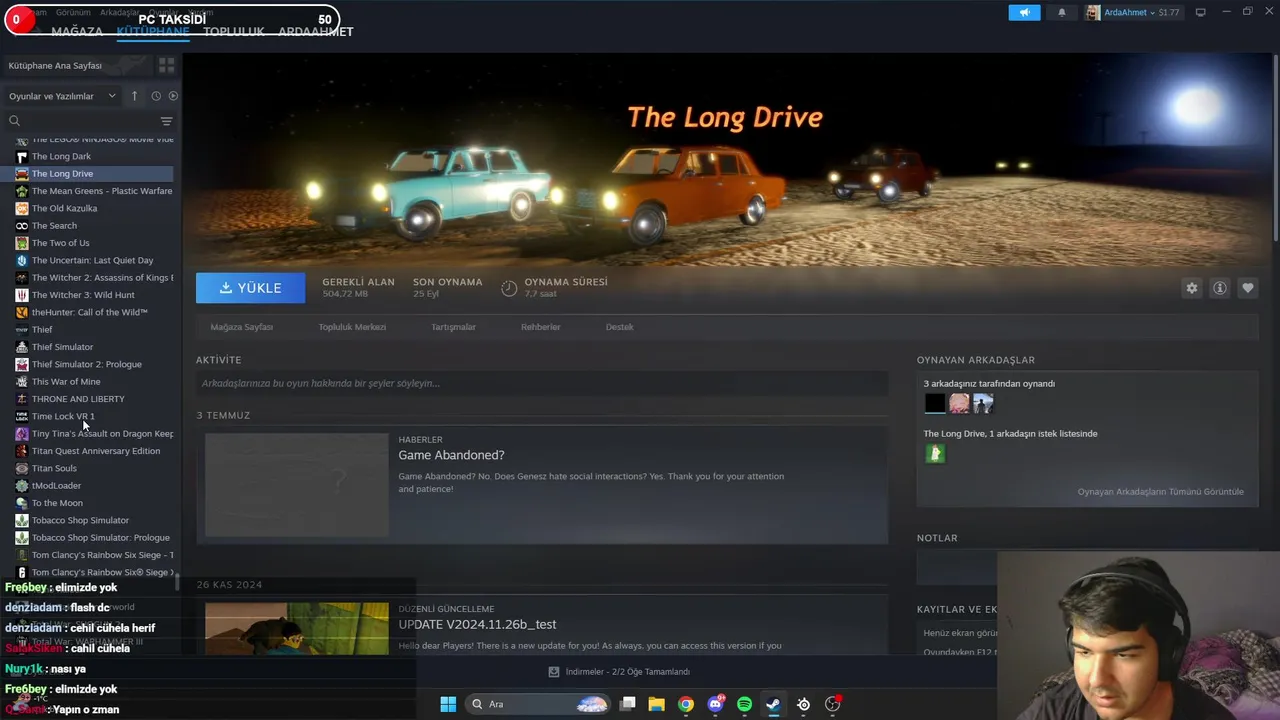Open Task View in the taskbar
This screenshot has height=720, width=1280.
pos(627,704)
